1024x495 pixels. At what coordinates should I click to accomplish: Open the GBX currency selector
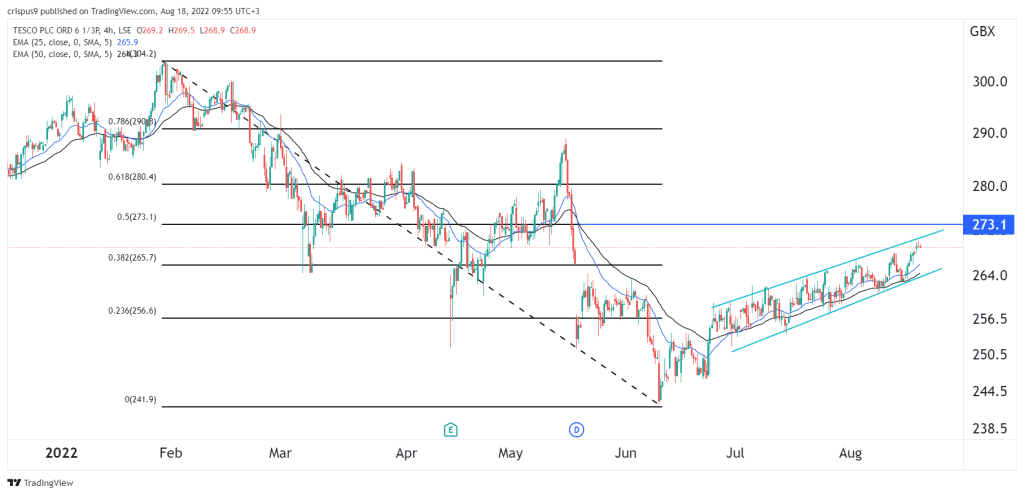tap(984, 32)
